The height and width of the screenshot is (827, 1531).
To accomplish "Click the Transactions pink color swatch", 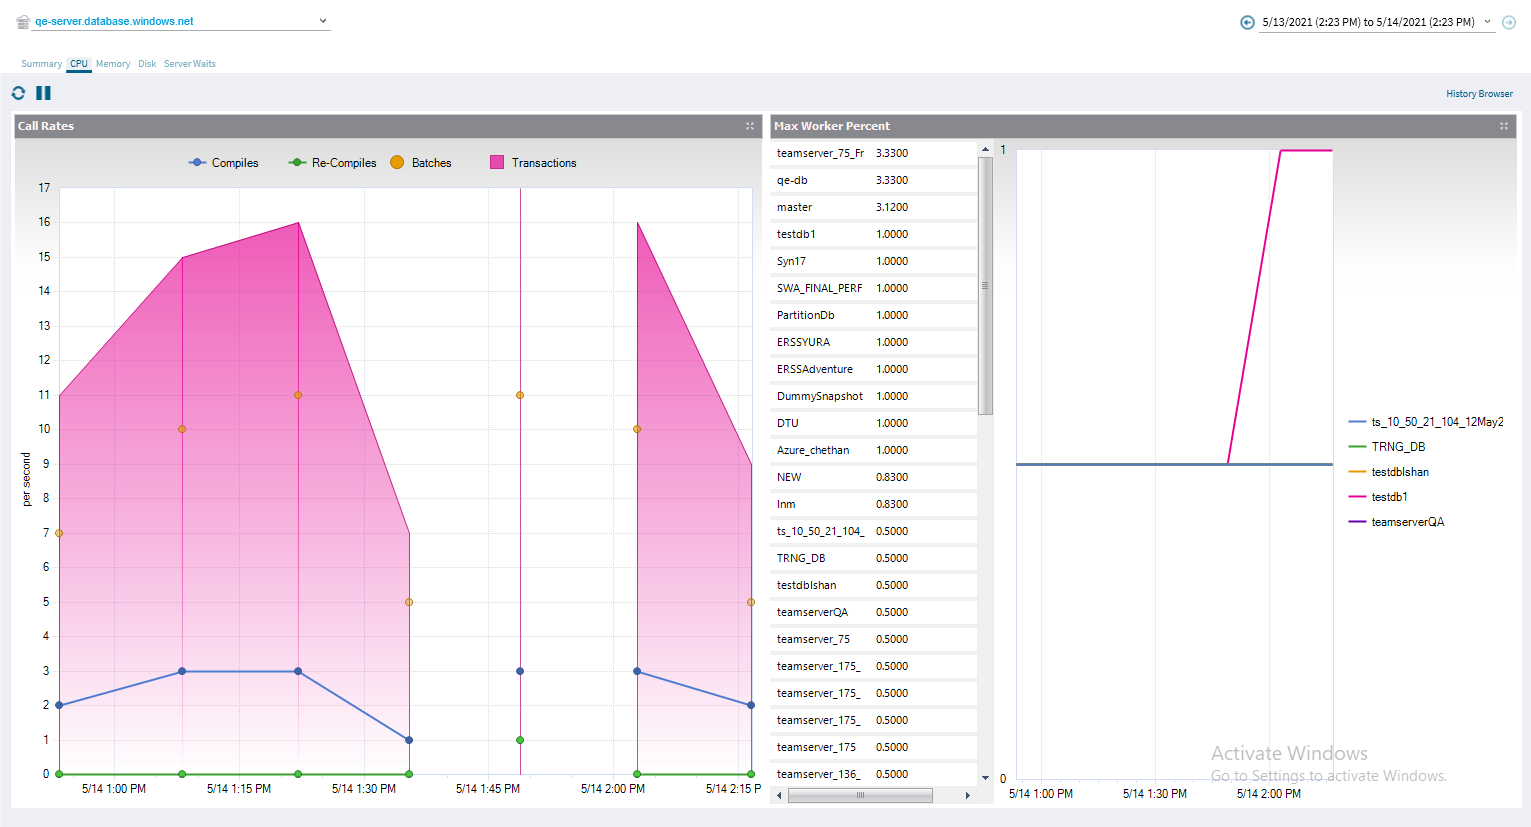I will point(497,163).
